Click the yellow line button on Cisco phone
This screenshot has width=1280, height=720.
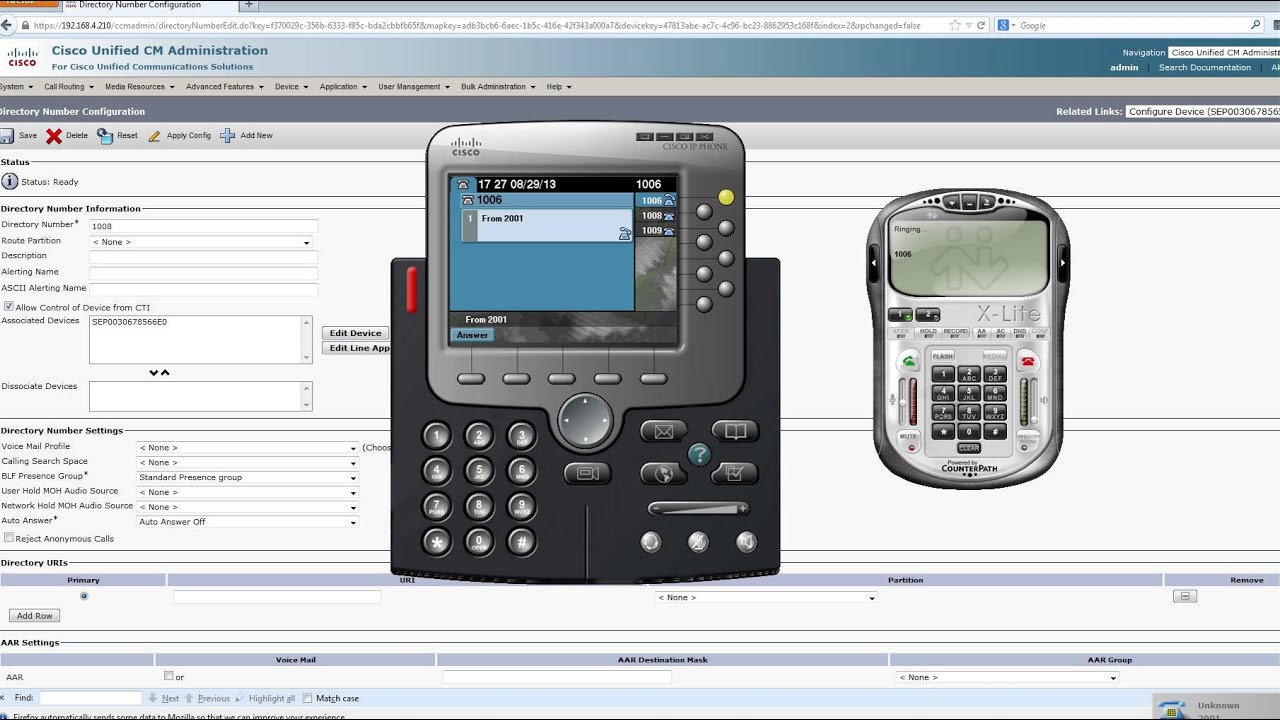coord(726,198)
